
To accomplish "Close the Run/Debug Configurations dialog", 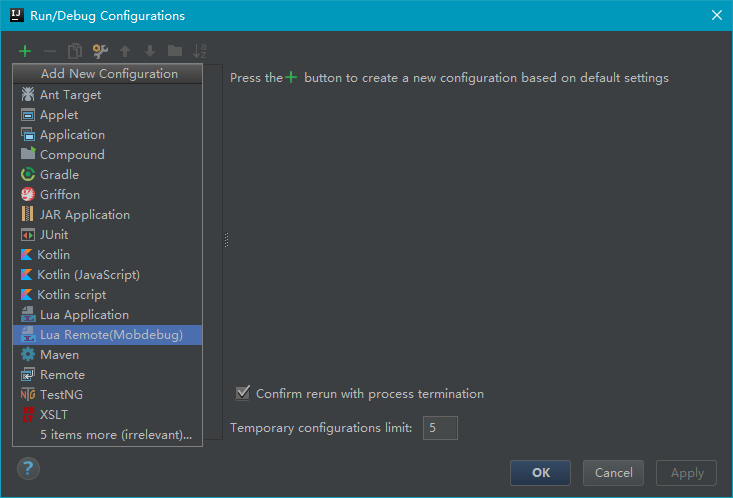I will 717,15.
